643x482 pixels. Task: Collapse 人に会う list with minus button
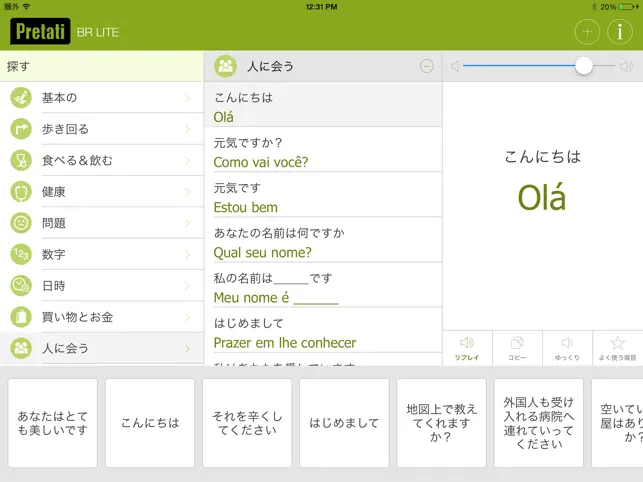click(427, 66)
